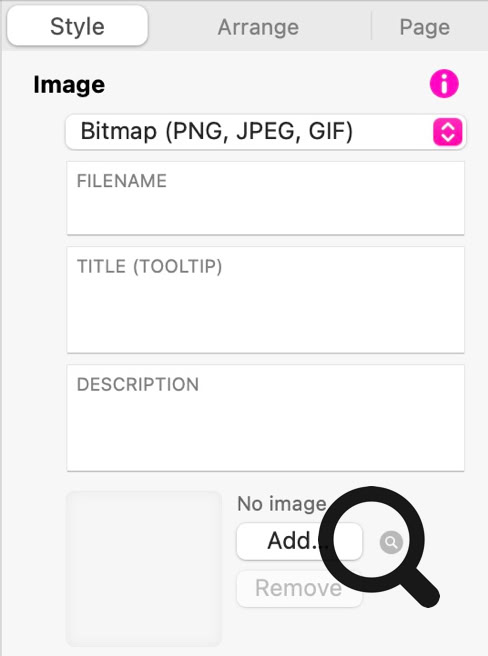Click the handle of the big magnifying glass
488x656 pixels.
point(422,589)
